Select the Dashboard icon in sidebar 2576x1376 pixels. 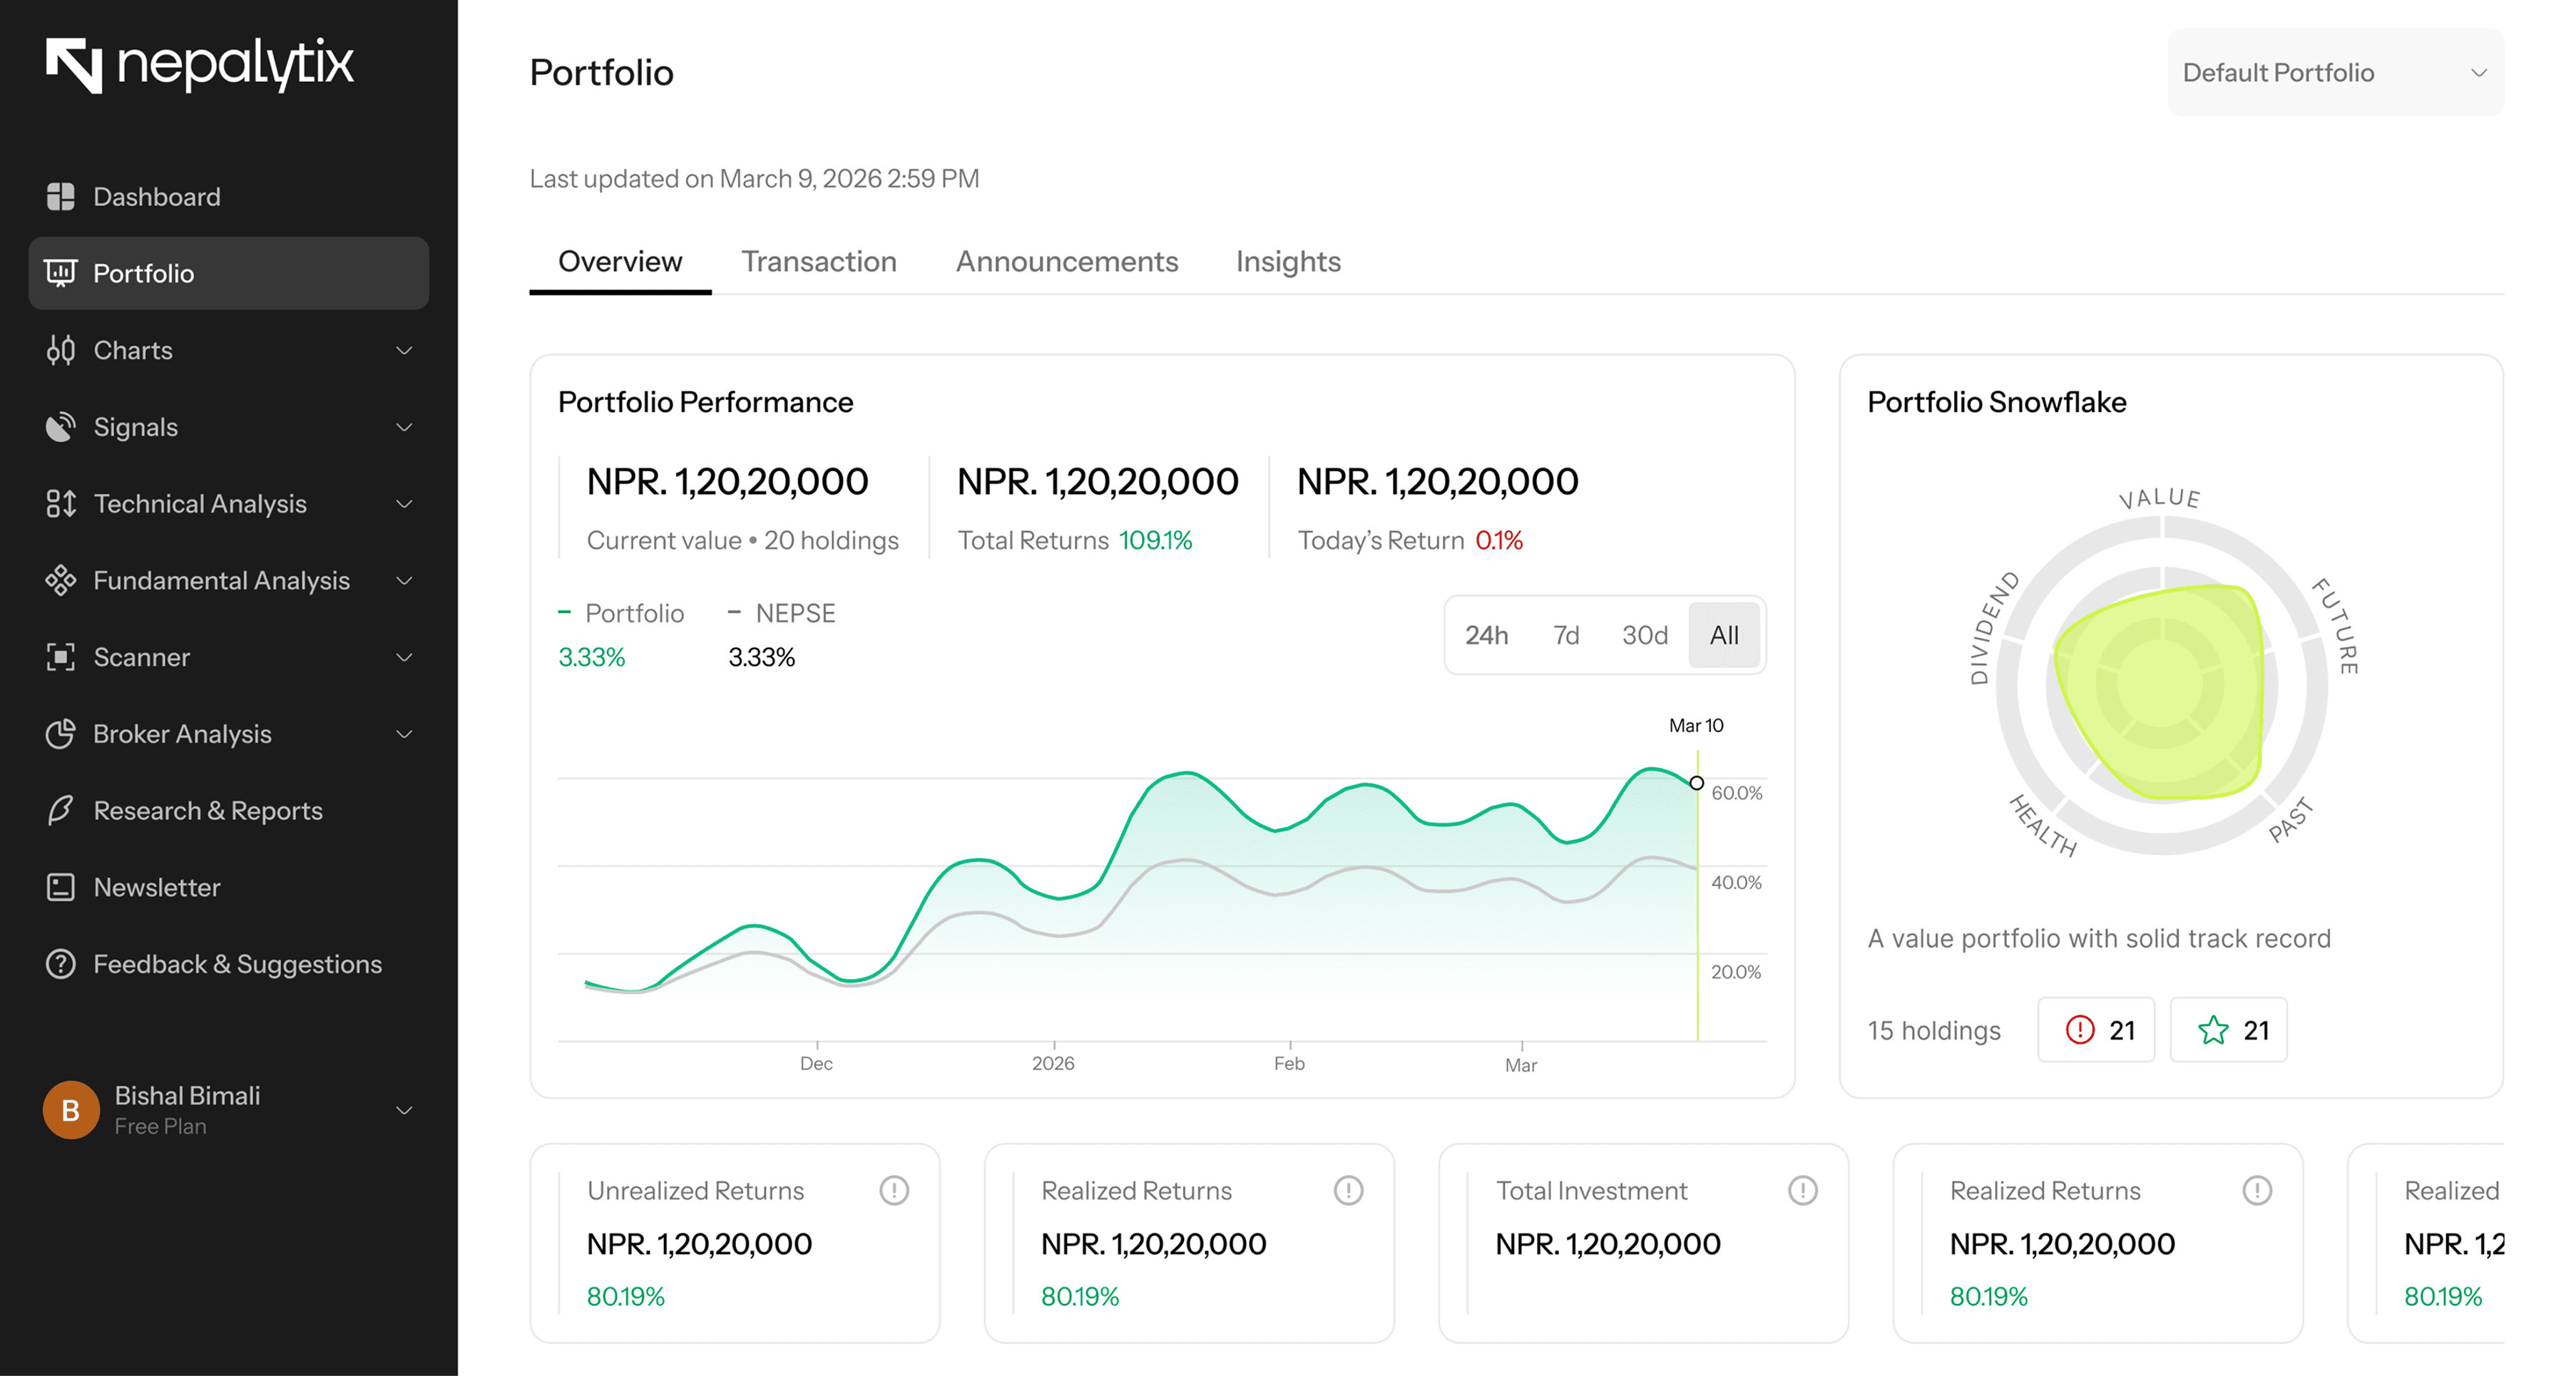click(x=61, y=196)
